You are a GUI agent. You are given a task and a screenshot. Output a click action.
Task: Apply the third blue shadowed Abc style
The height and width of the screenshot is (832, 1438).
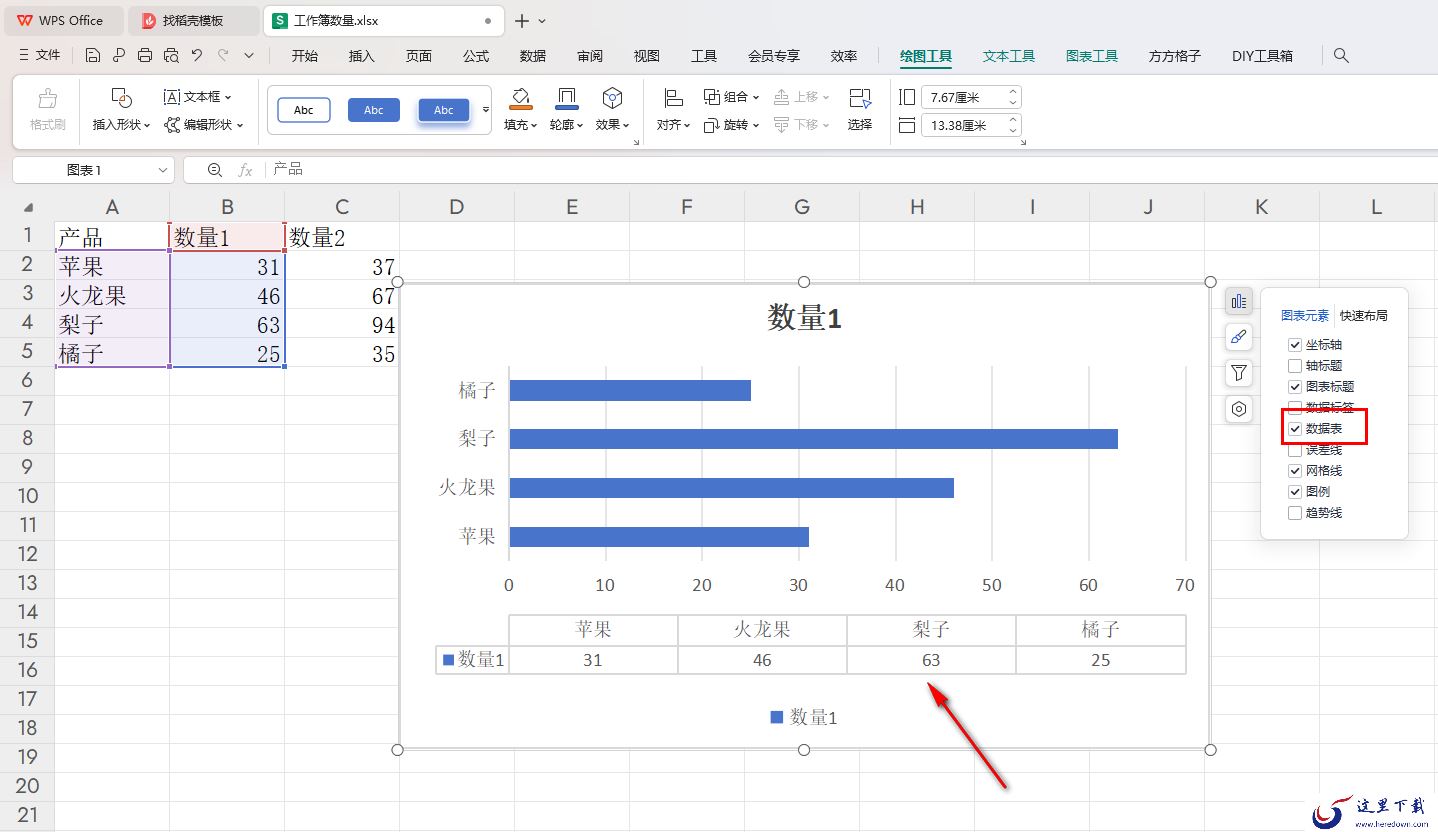point(444,110)
